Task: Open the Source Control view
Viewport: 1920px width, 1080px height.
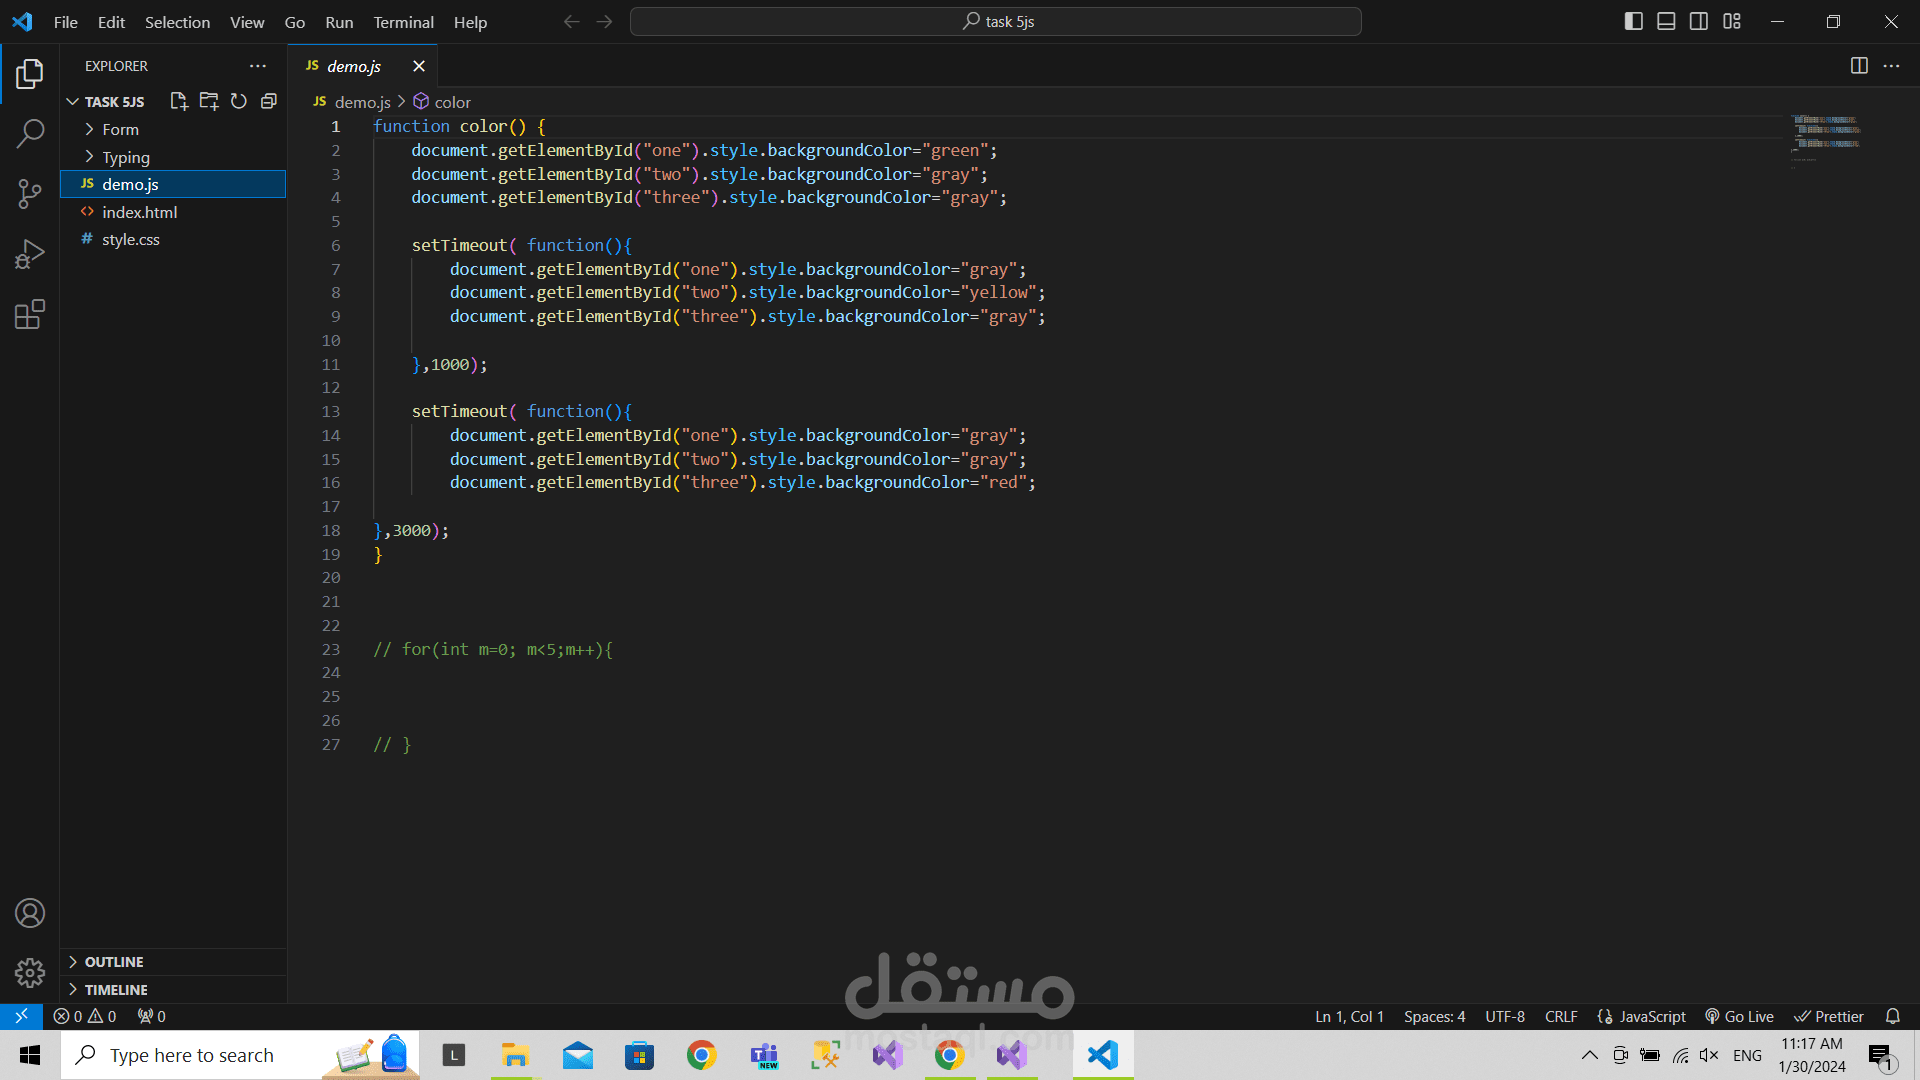Action: click(x=30, y=194)
